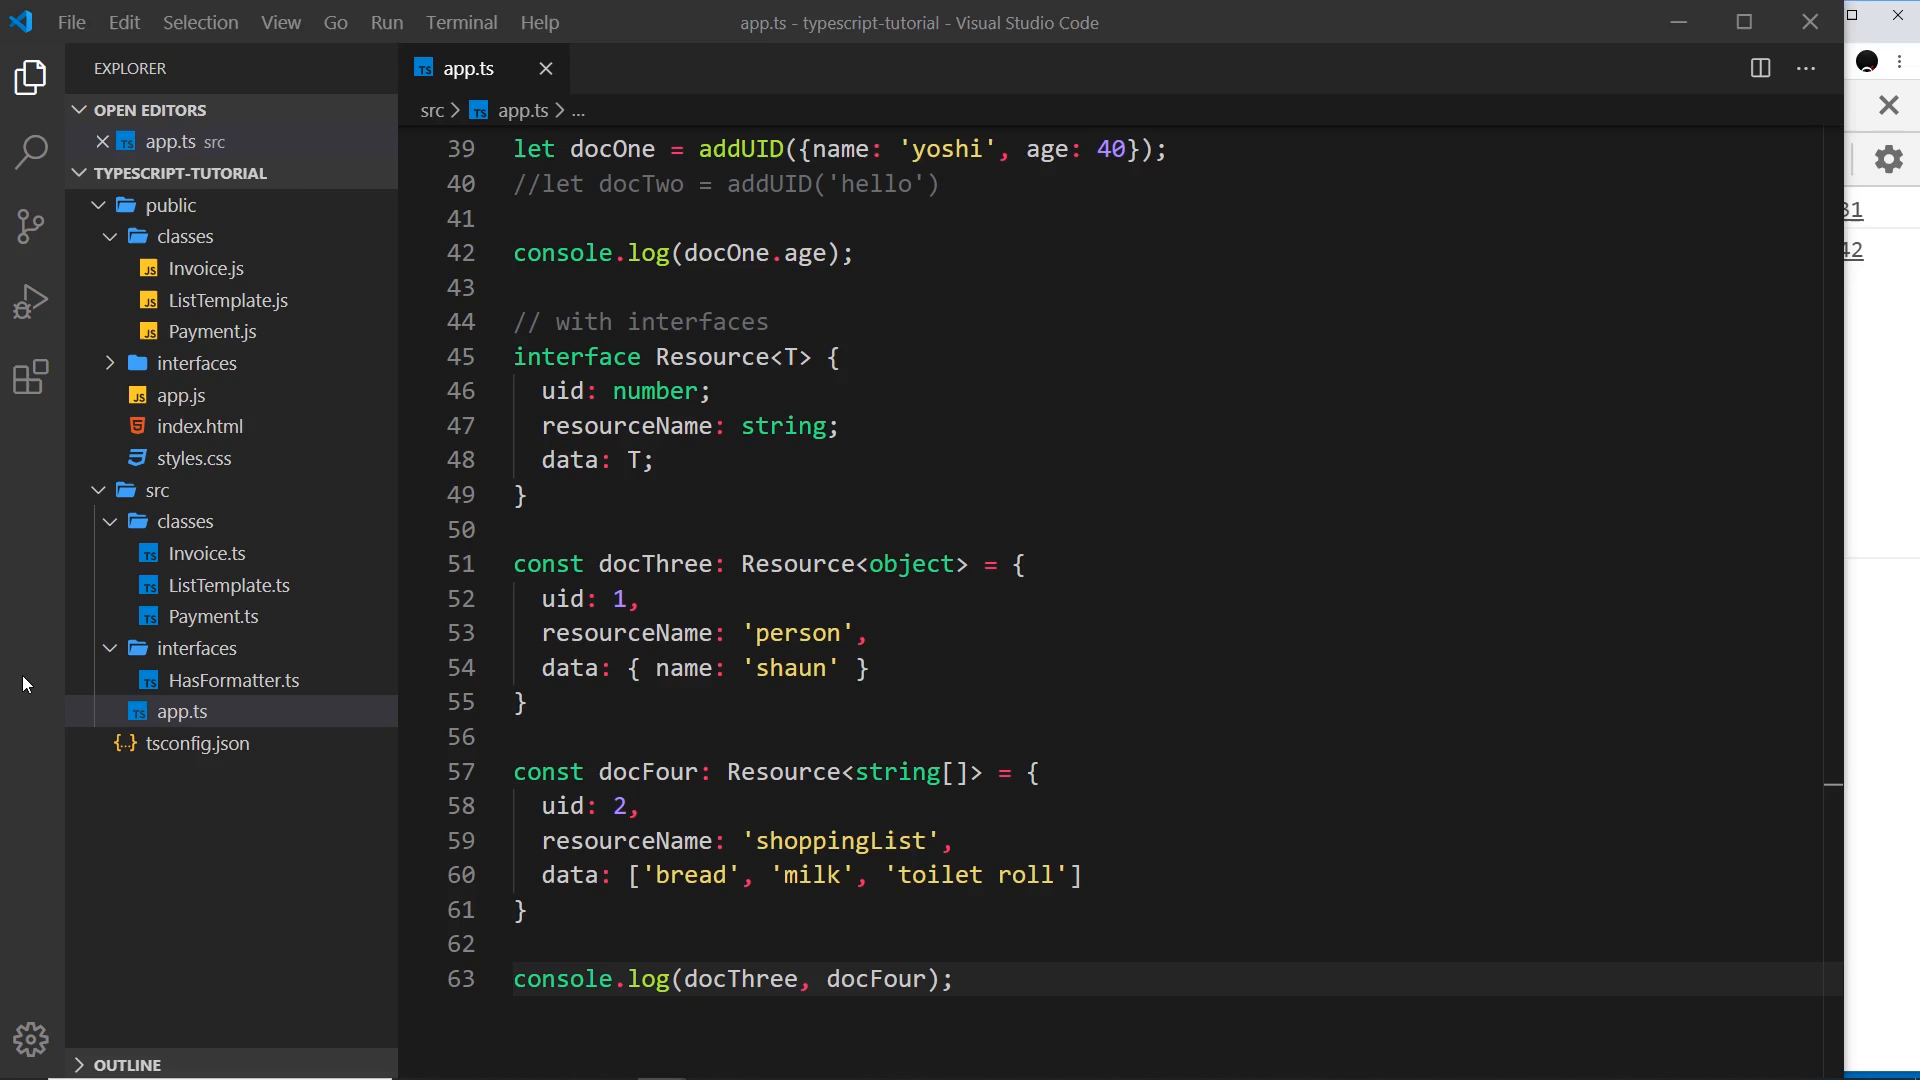
Task: Open browser three-dot menu
Action: pyautogui.click(x=1900, y=62)
